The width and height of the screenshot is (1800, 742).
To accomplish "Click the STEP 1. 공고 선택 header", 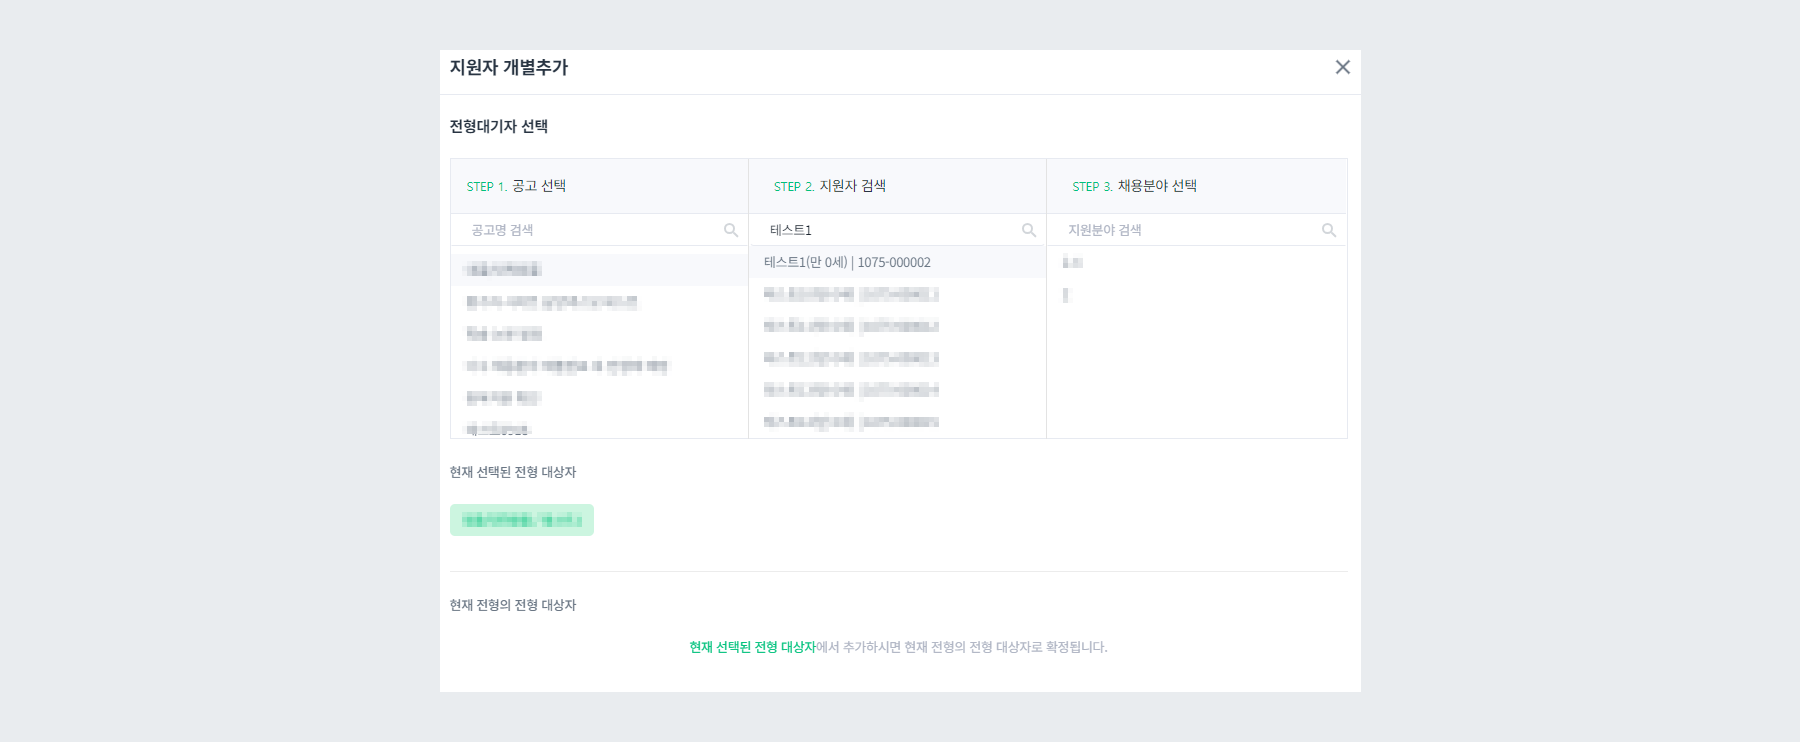I will tap(515, 185).
